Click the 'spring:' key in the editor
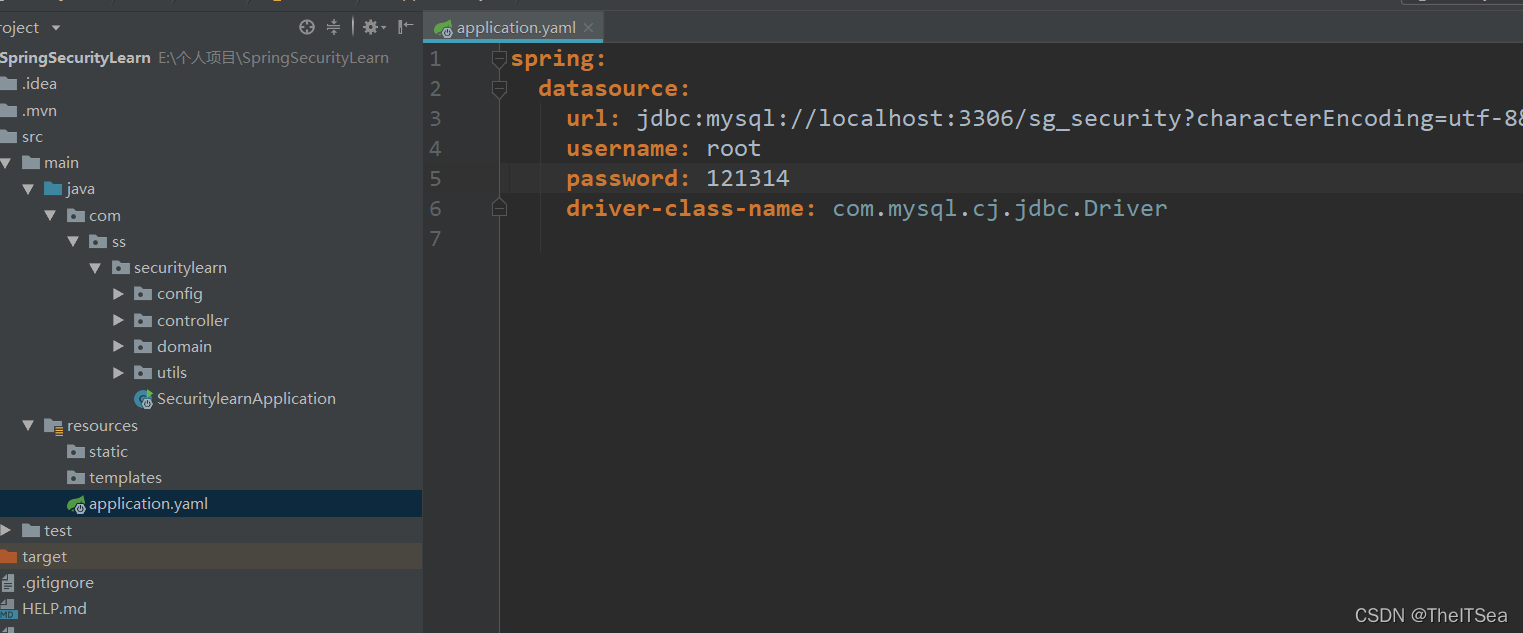Screen dimensions: 1523x633 coord(559,59)
